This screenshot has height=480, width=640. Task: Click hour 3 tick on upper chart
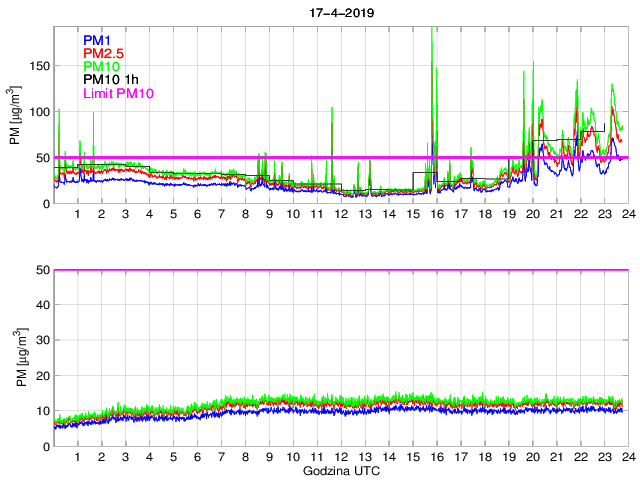[125, 216]
